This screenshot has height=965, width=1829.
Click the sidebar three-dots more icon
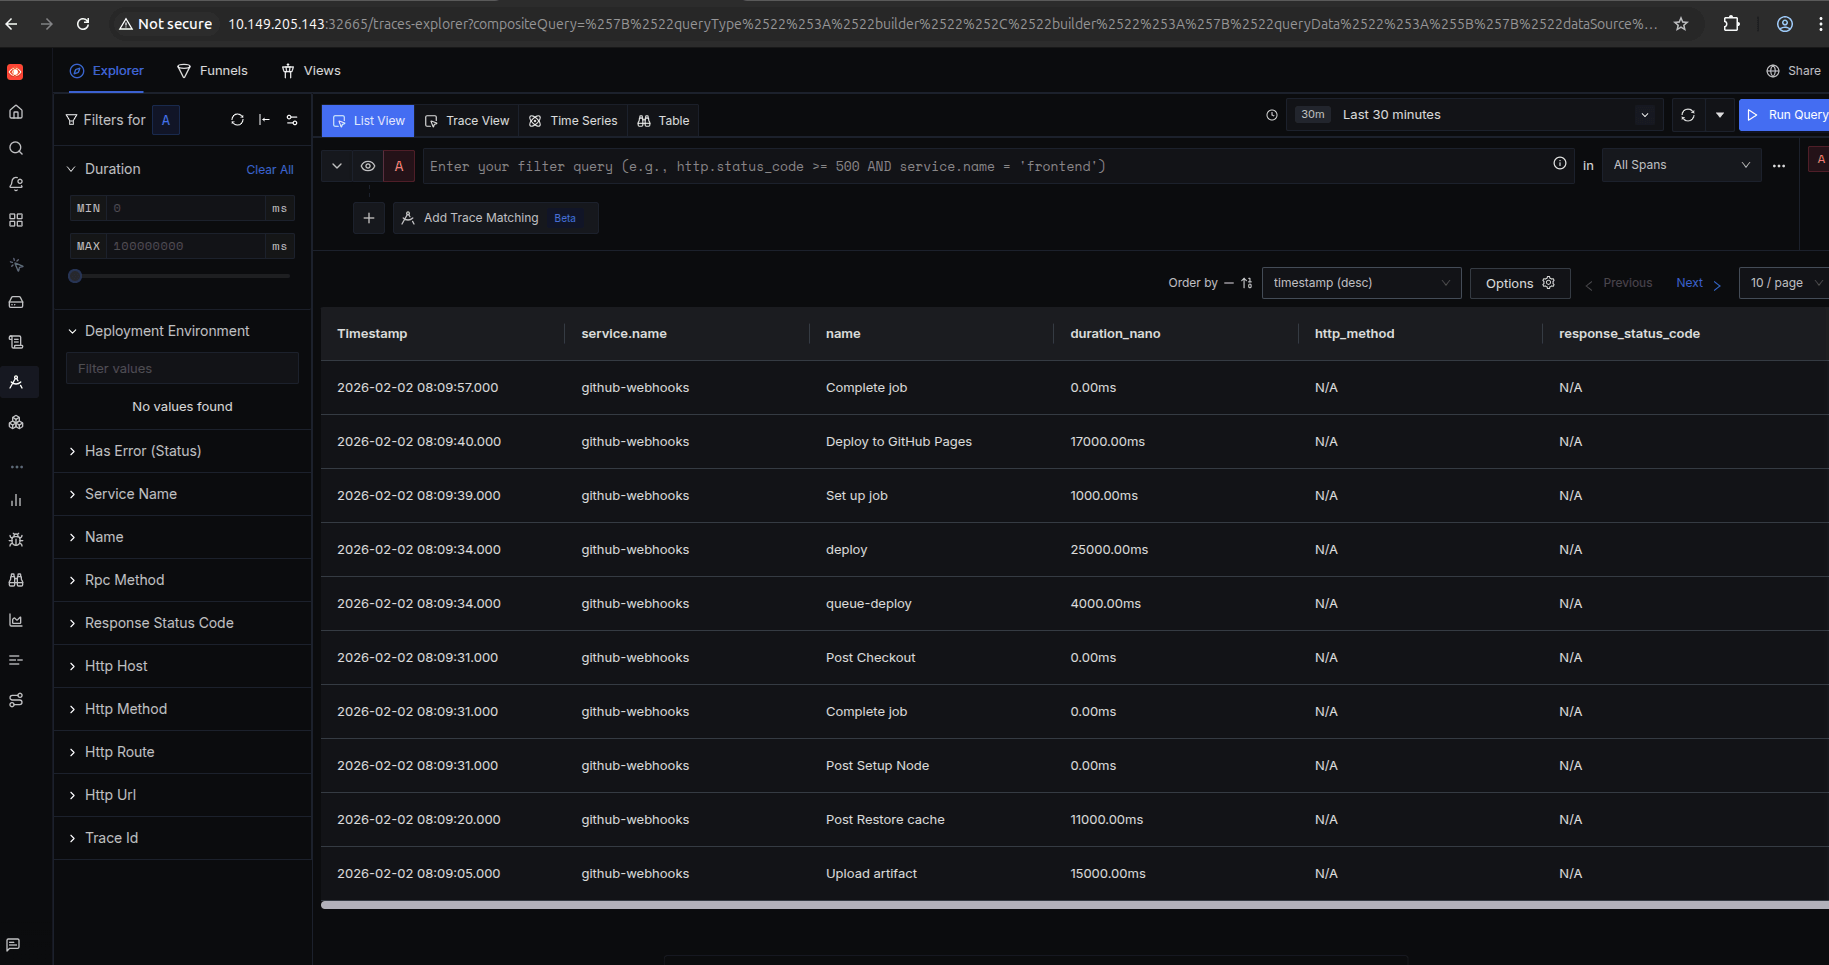16,467
